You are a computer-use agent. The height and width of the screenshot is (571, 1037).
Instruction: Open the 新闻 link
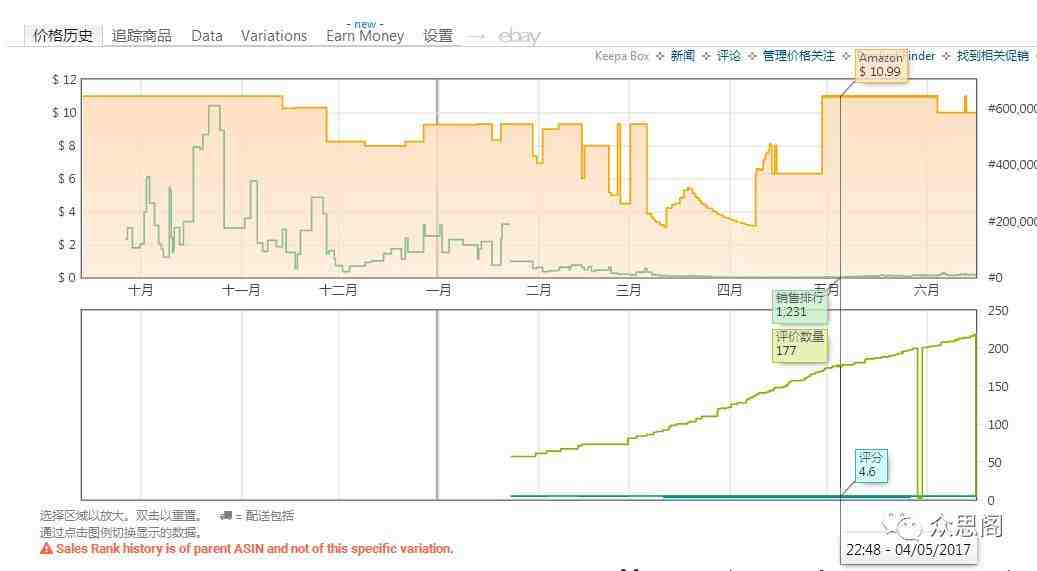click(x=683, y=56)
